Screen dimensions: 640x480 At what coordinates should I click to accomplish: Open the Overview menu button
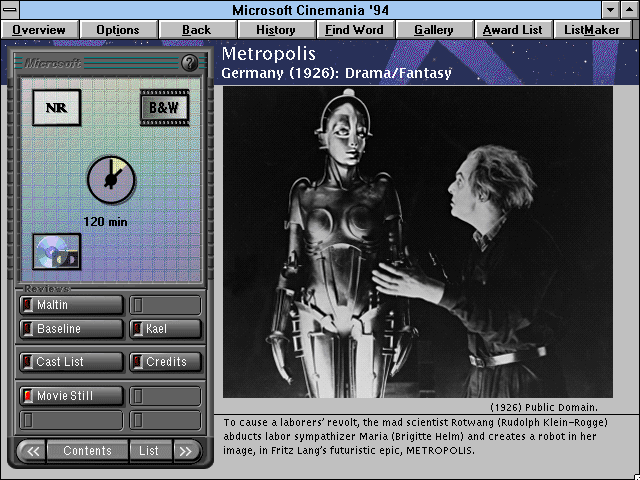click(39, 30)
